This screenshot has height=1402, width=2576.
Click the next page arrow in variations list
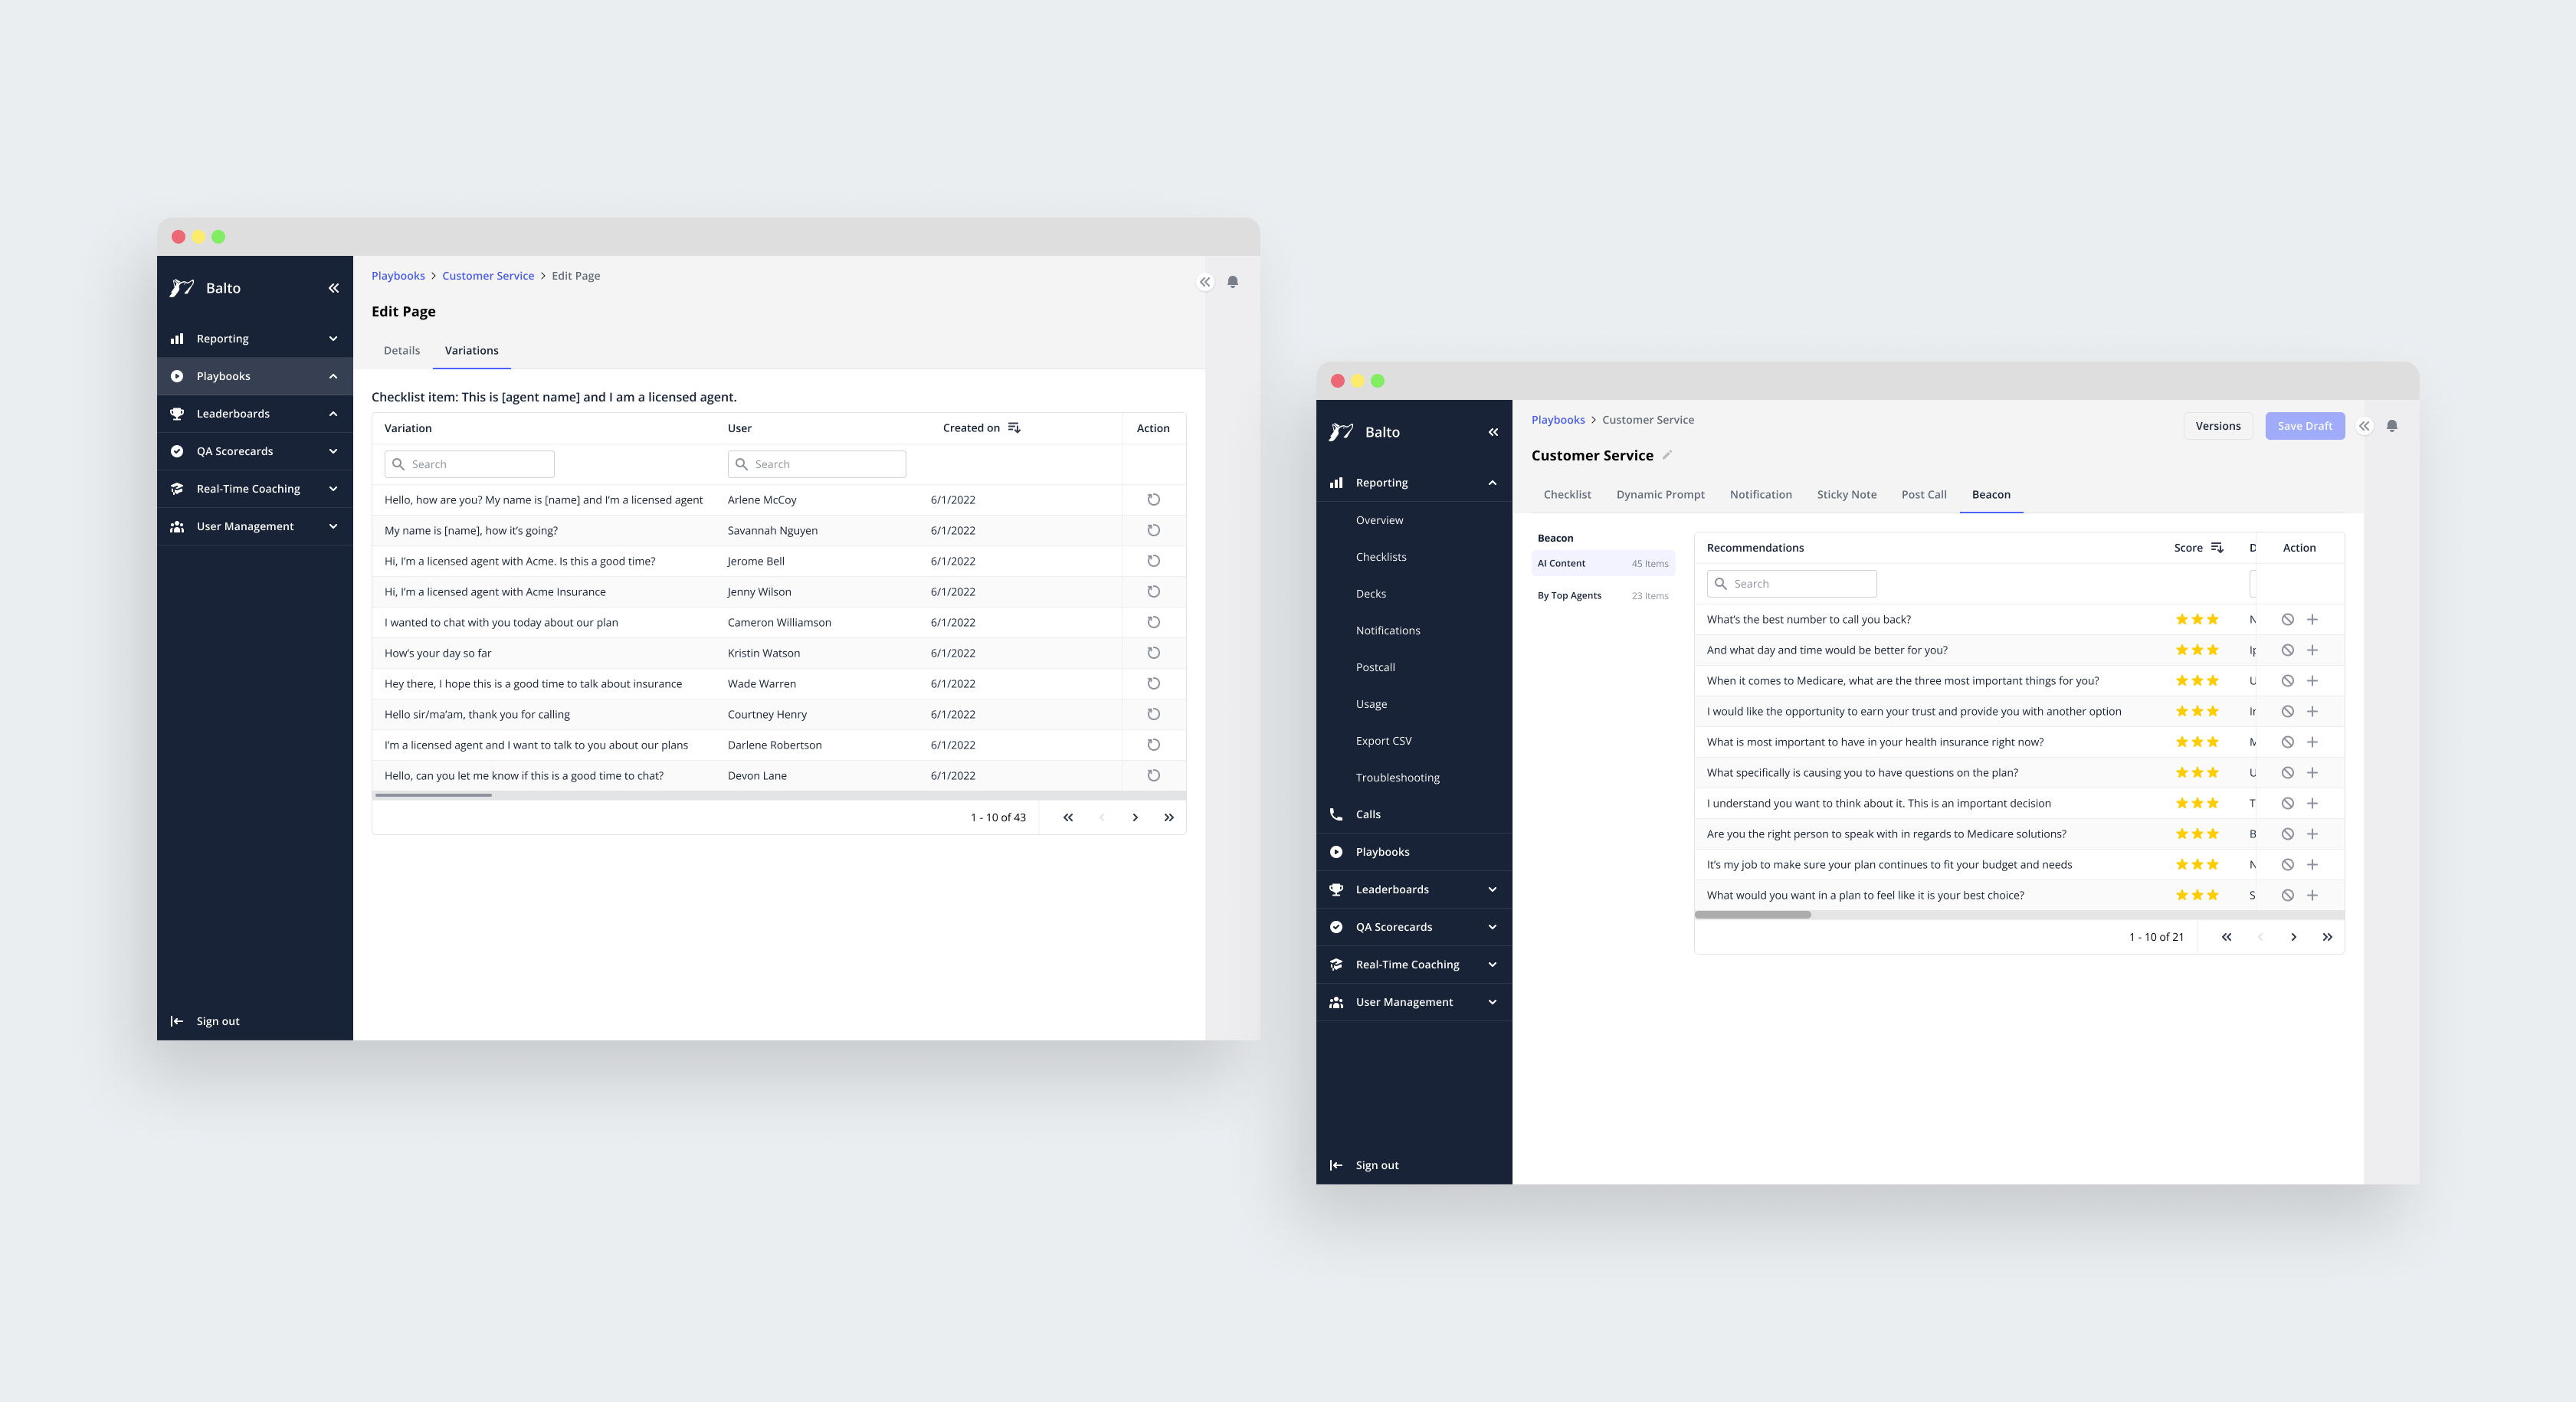tap(1134, 817)
